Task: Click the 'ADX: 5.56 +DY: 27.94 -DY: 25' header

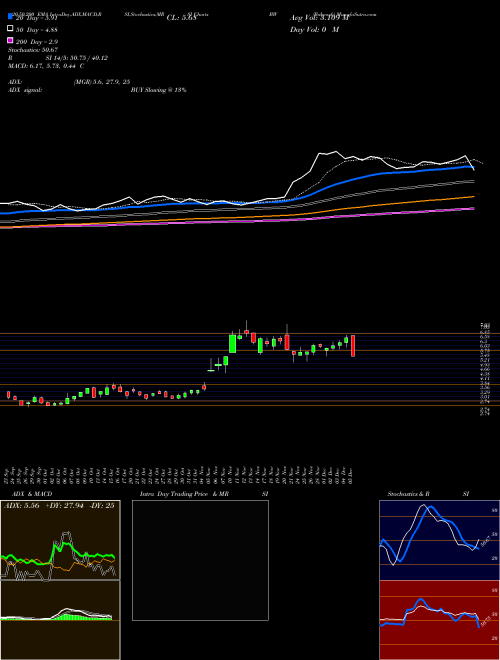Action: (59, 506)
